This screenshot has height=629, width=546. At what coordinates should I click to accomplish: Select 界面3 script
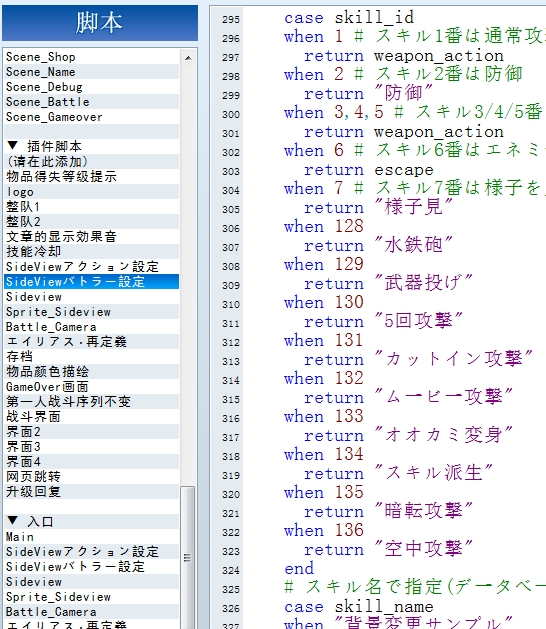(91, 447)
